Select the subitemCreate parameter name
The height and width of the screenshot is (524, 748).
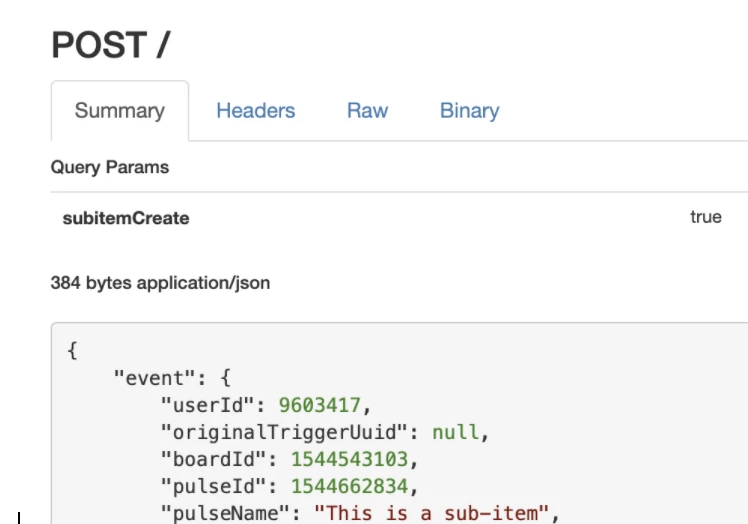point(126,218)
